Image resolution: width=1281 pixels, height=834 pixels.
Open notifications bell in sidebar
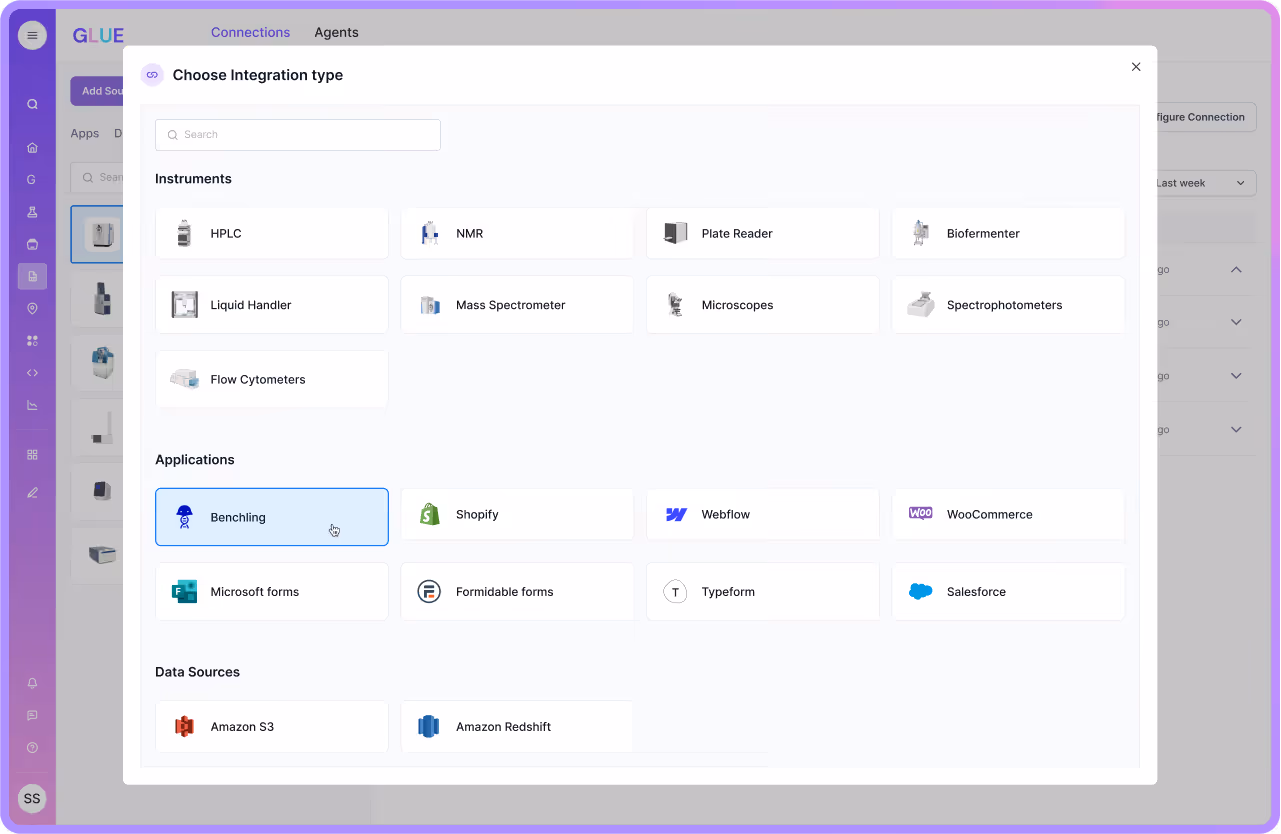[x=32, y=683]
